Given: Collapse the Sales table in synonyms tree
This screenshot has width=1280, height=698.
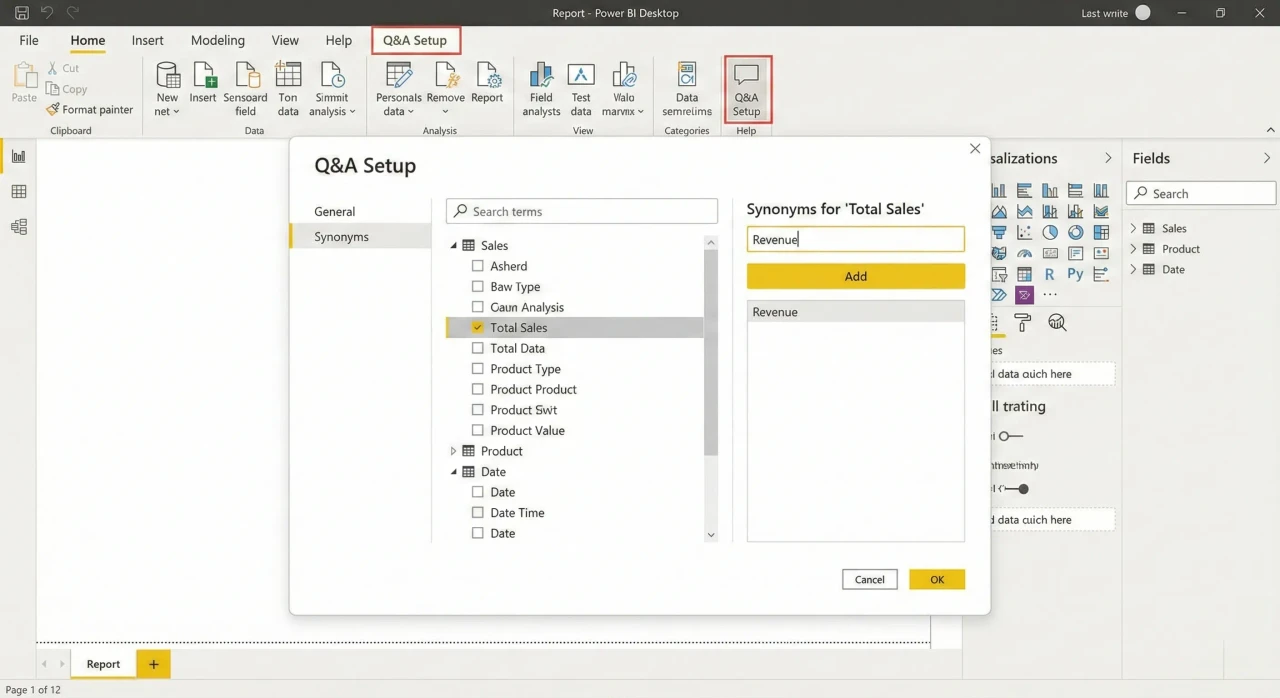Looking at the screenshot, I should (453, 245).
